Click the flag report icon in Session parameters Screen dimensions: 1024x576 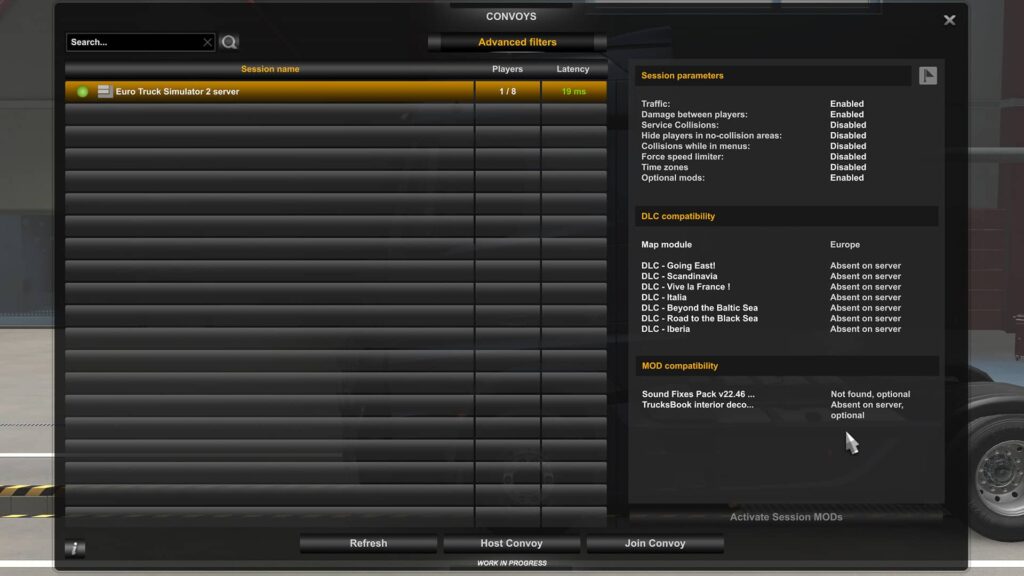928,76
